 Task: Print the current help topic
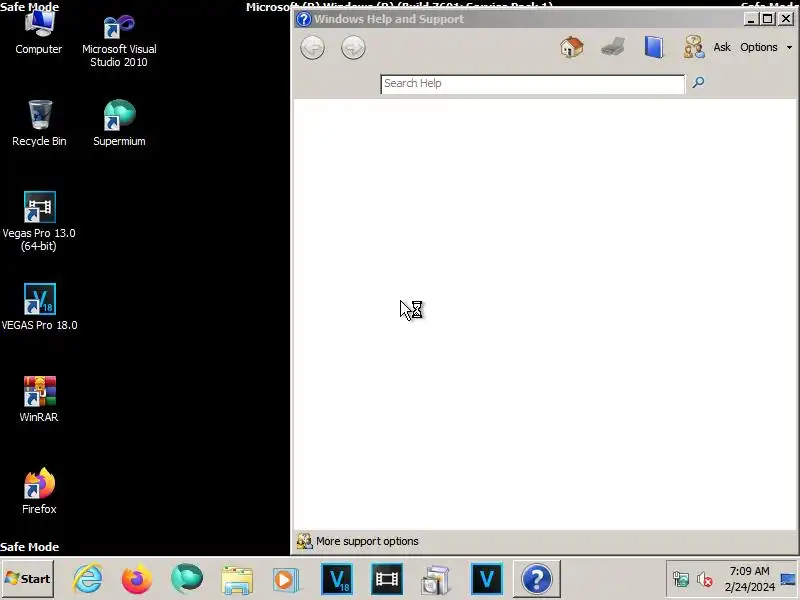coord(613,47)
